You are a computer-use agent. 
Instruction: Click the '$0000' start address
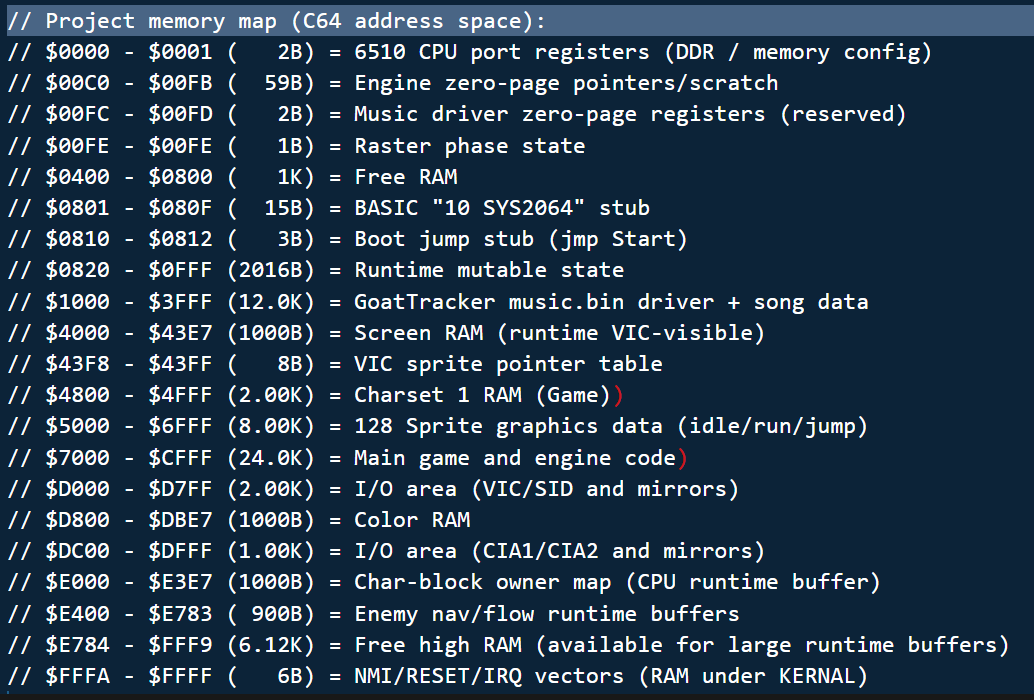[x=77, y=52]
